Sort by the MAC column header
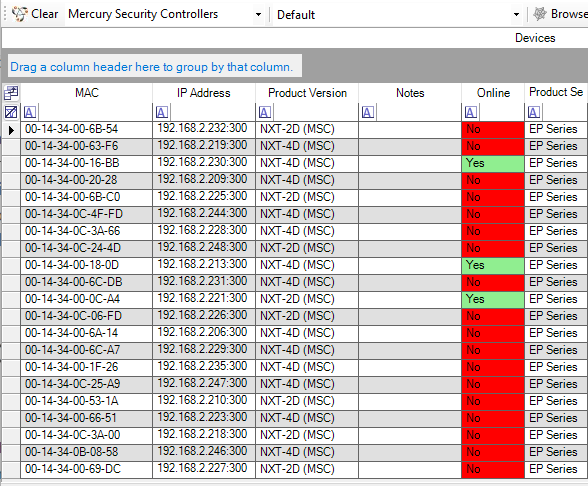The image size is (588, 486). pos(87,93)
